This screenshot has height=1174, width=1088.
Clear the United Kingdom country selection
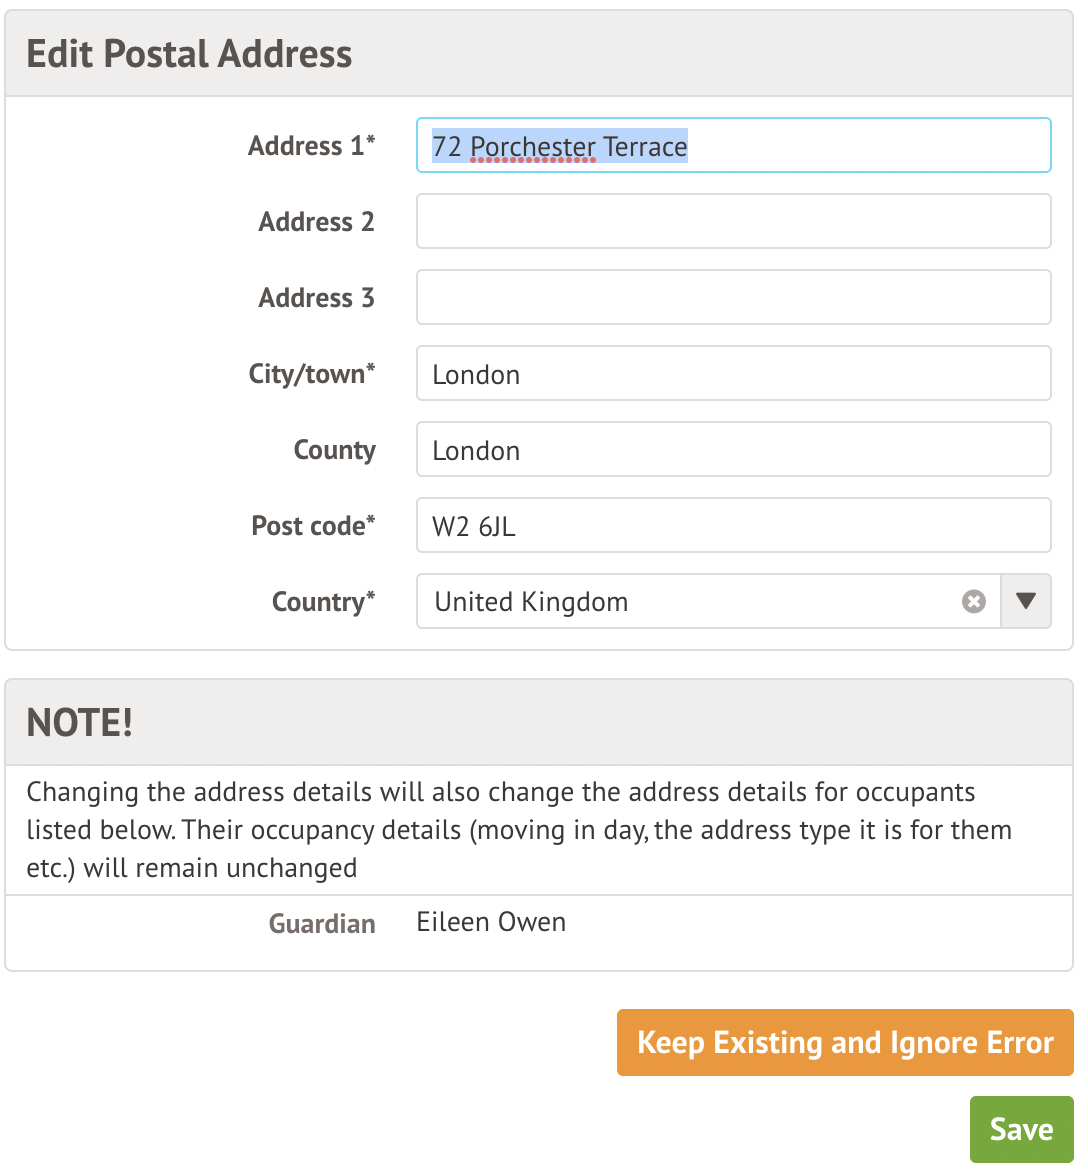[x=973, y=601]
